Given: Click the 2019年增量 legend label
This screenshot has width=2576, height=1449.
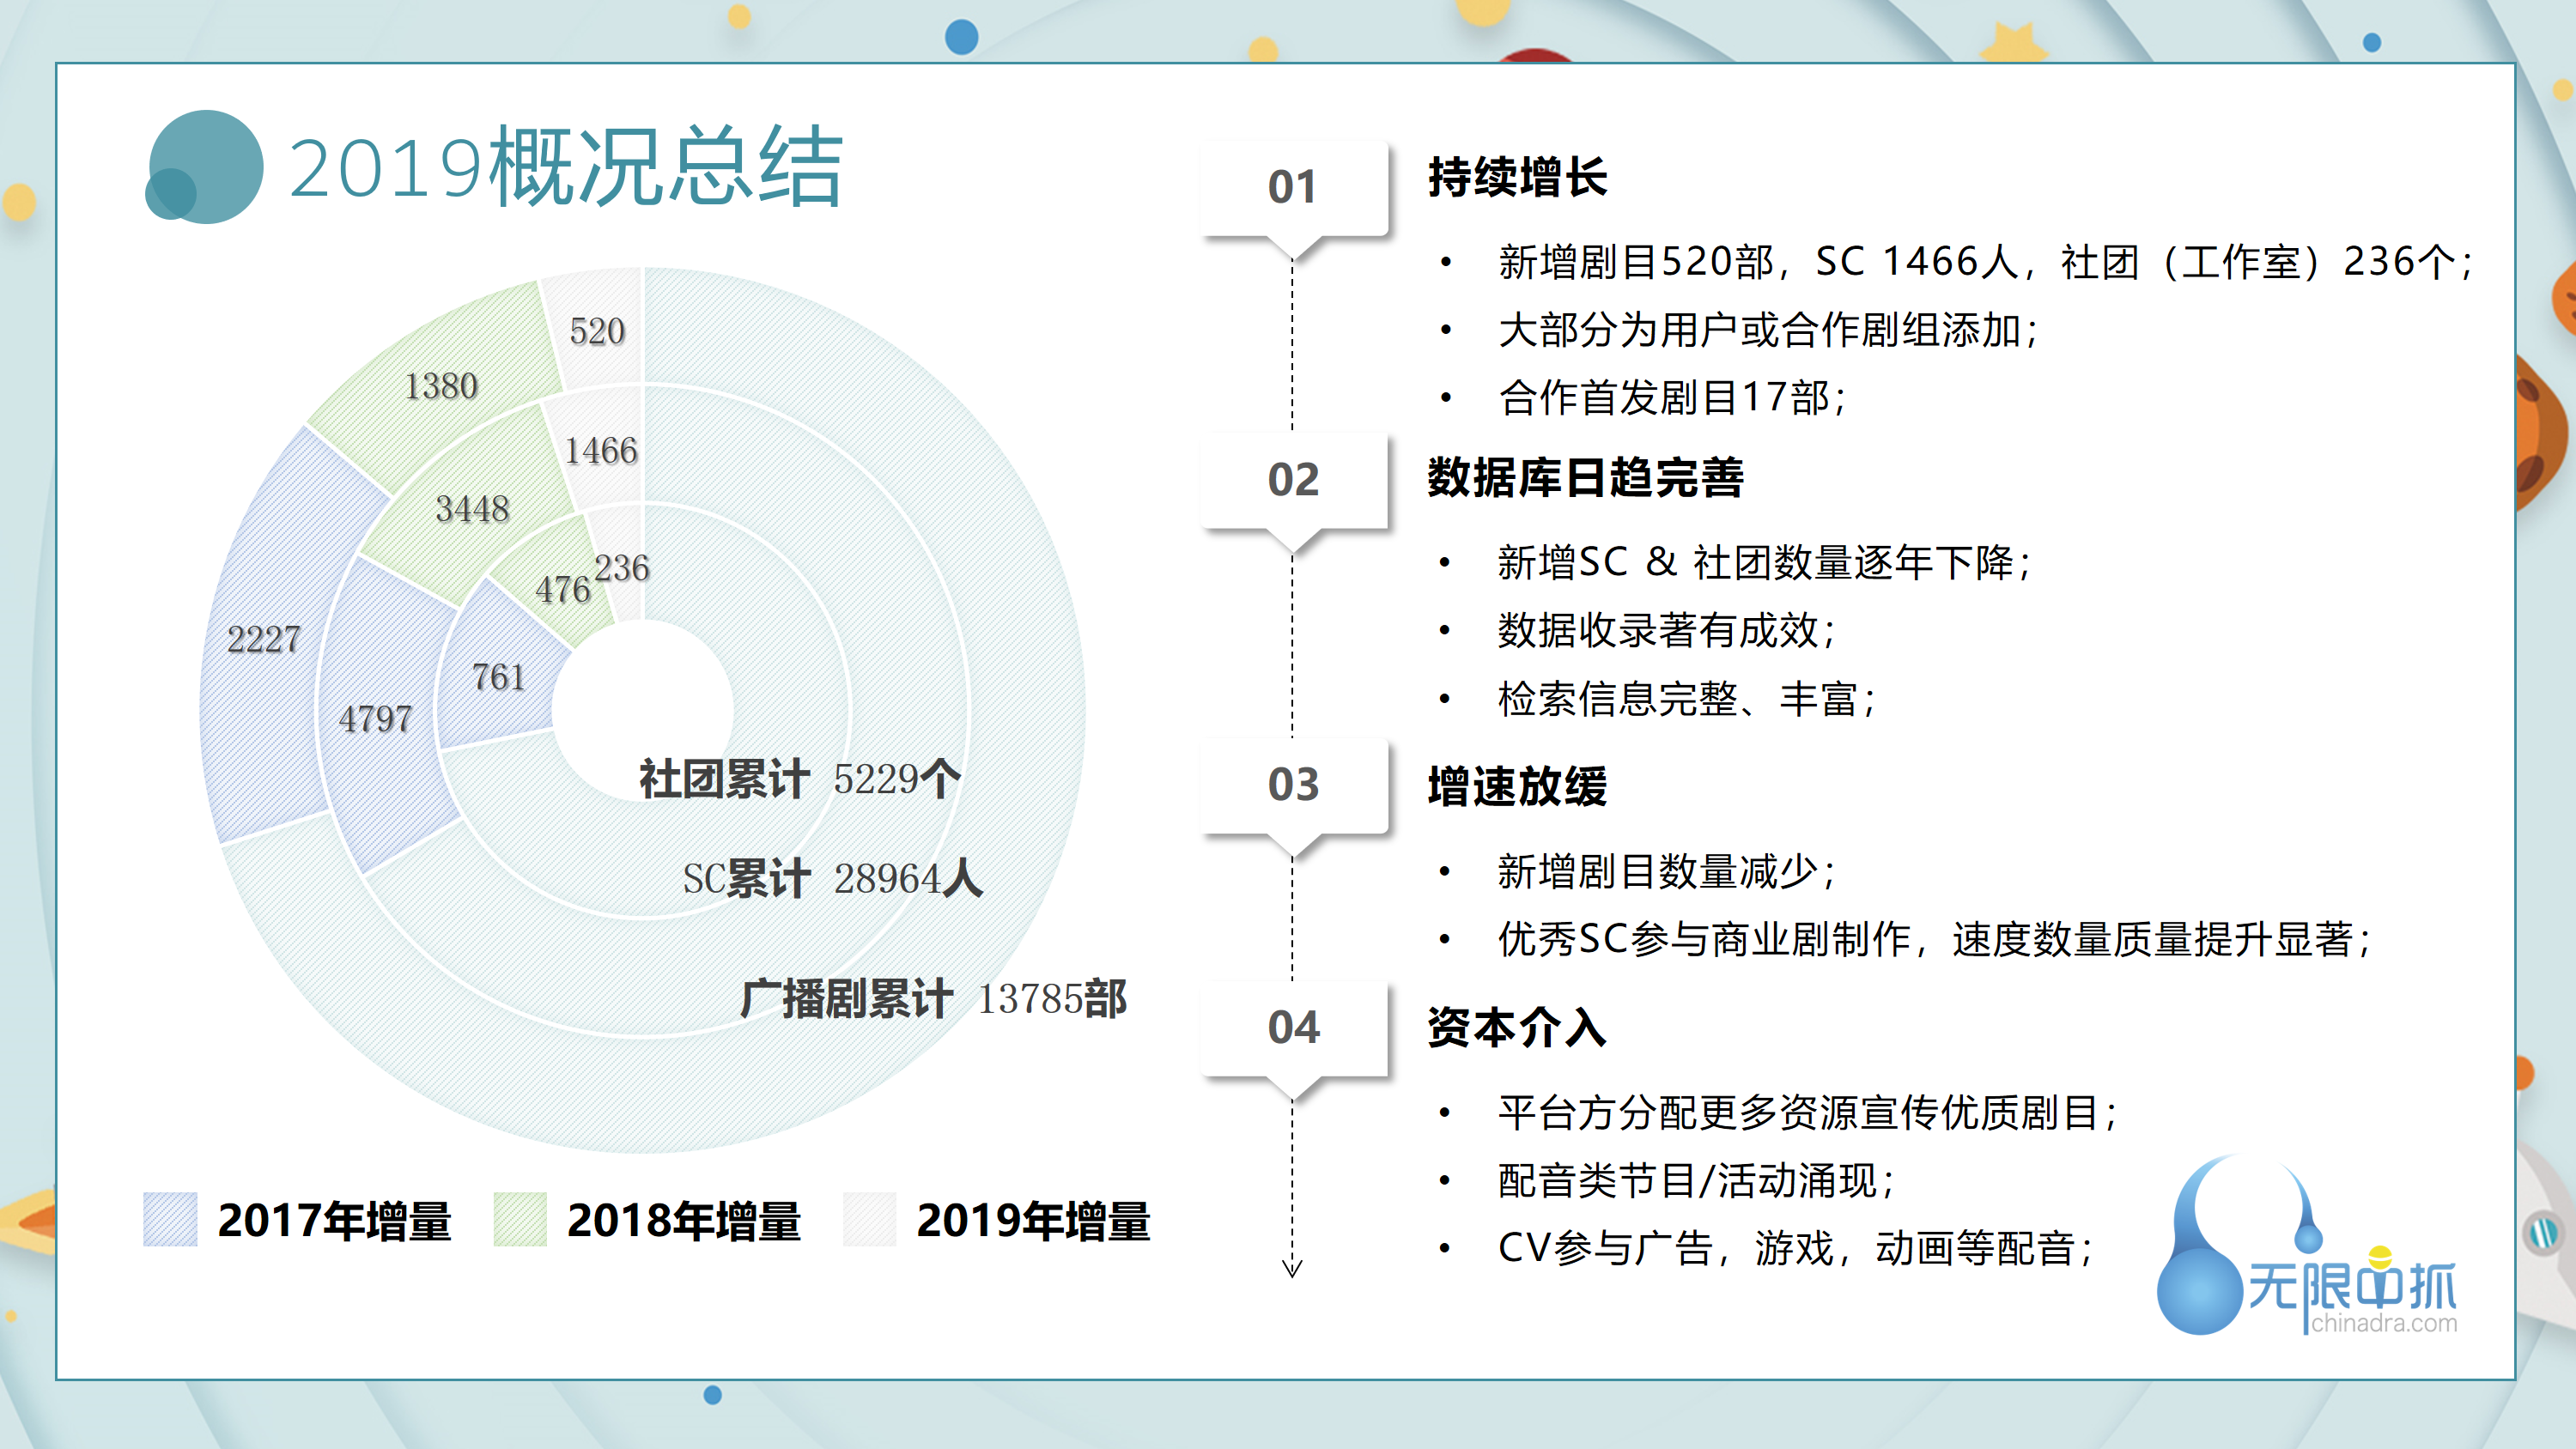Looking at the screenshot, I should click(1034, 1221).
